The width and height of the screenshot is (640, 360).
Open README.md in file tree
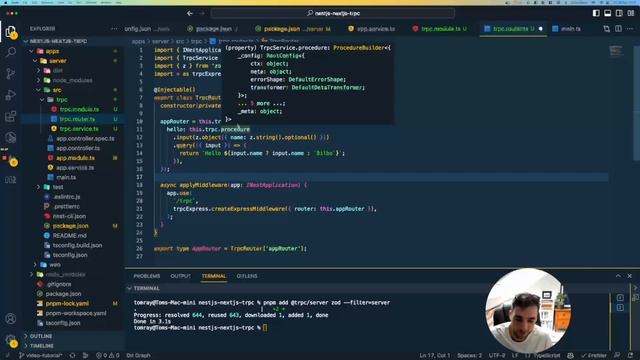(69, 236)
